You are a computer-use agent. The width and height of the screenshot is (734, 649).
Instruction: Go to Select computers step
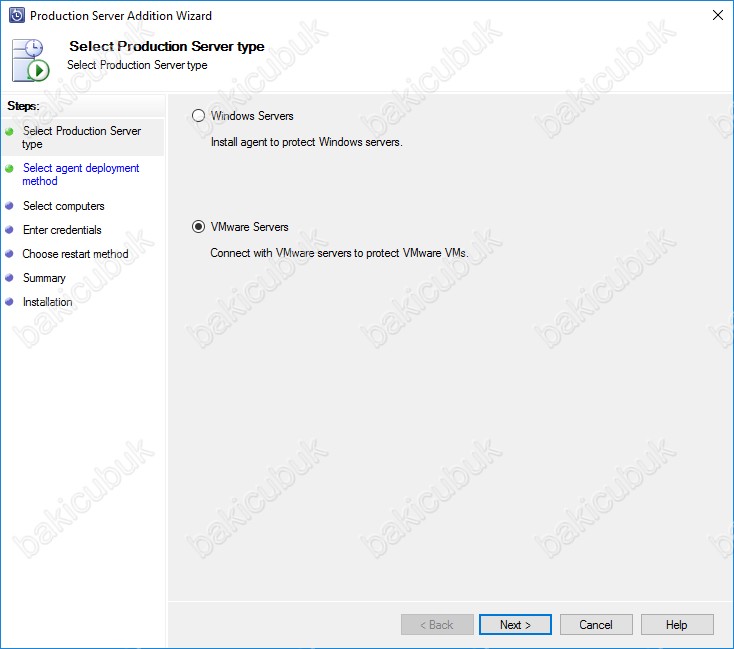(64, 206)
